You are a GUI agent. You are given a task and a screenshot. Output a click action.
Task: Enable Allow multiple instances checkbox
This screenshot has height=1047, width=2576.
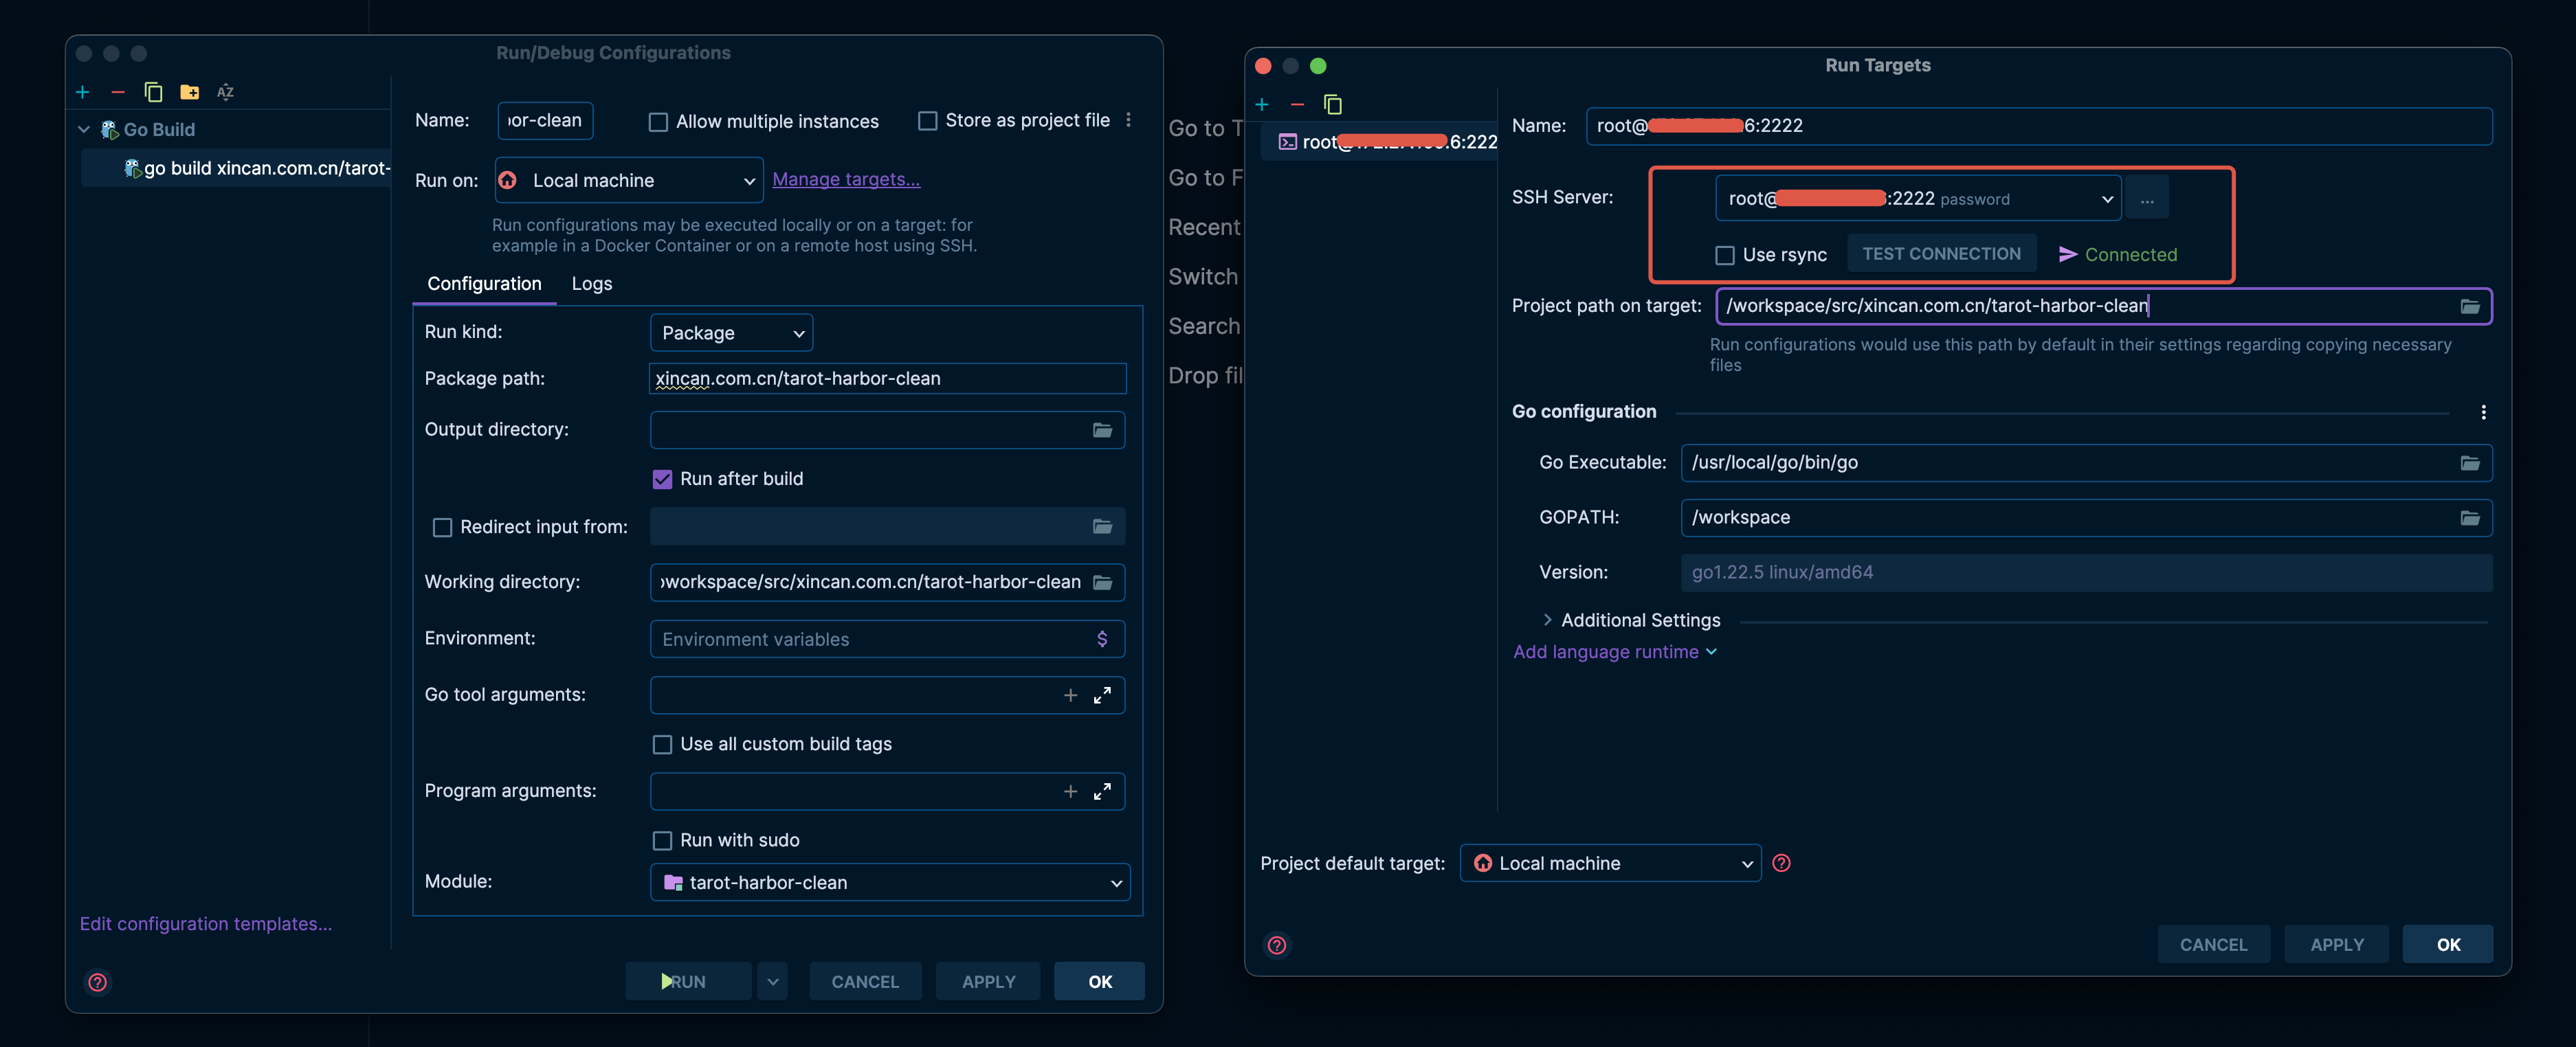click(658, 122)
